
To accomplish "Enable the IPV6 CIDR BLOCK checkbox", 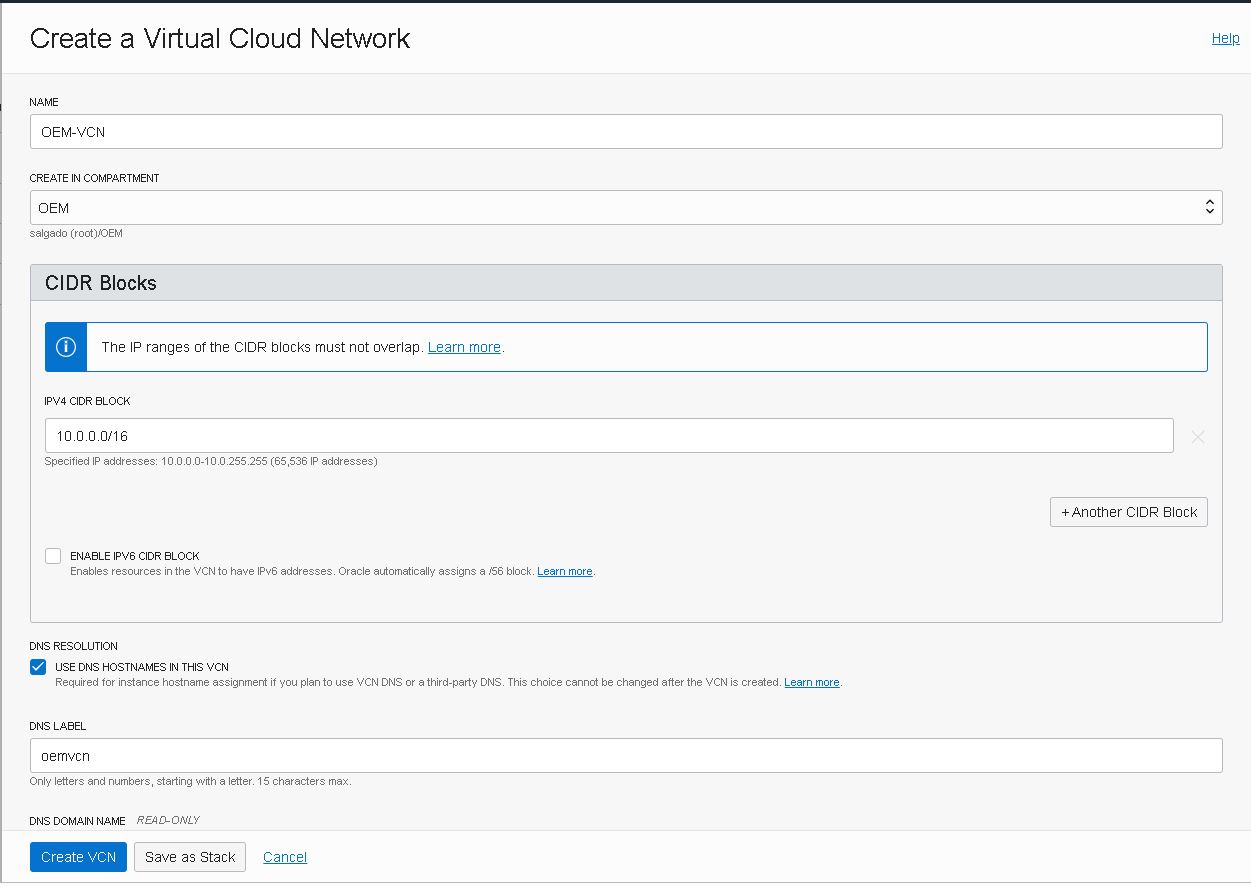I will click(52, 555).
